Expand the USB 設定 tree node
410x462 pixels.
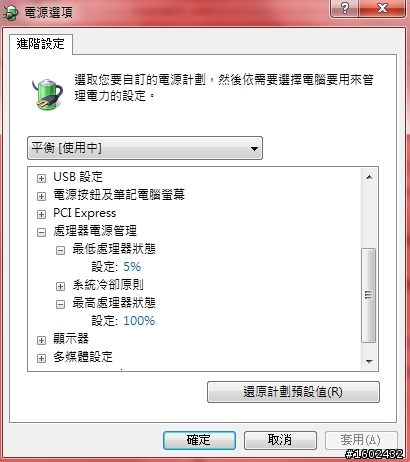41,178
